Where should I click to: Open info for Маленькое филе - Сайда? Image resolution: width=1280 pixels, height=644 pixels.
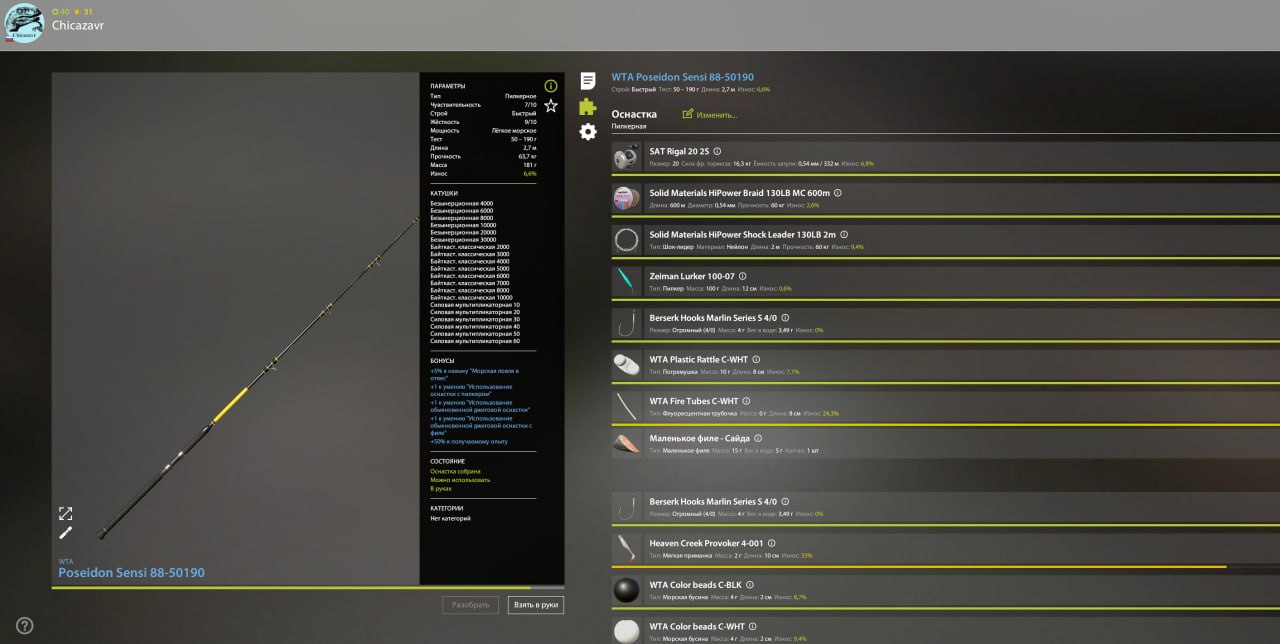[x=758, y=438]
